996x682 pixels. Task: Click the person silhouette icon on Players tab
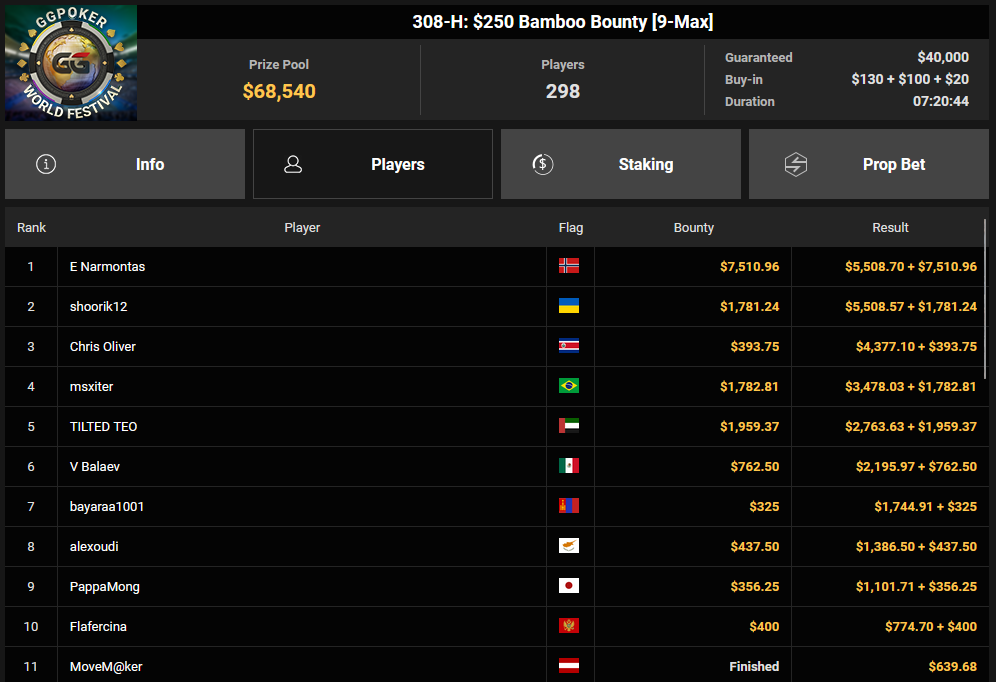tap(293, 164)
